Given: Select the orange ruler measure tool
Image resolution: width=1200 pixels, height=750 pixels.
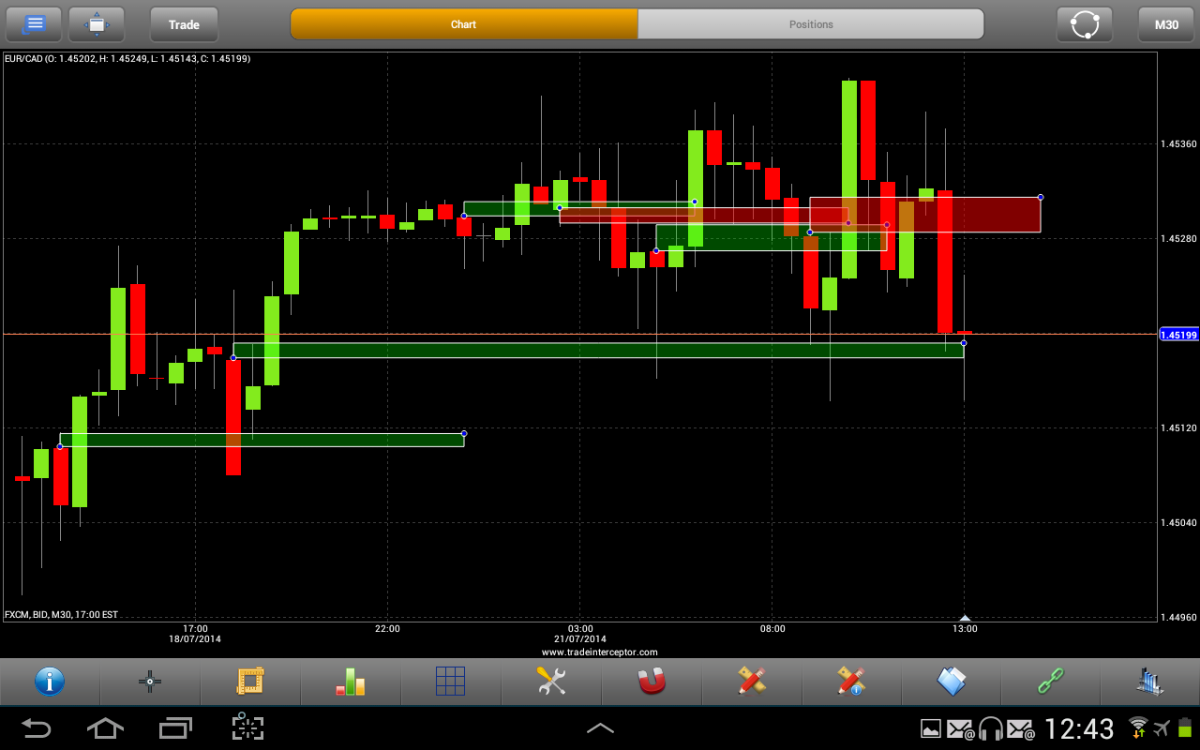Looking at the screenshot, I should coord(250,681).
